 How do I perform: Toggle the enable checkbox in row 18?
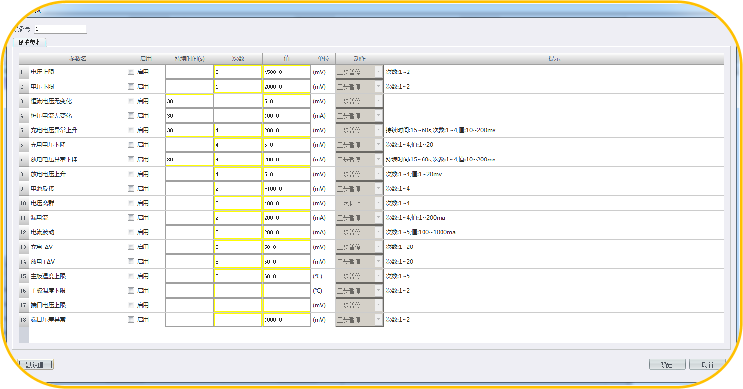(x=131, y=320)
